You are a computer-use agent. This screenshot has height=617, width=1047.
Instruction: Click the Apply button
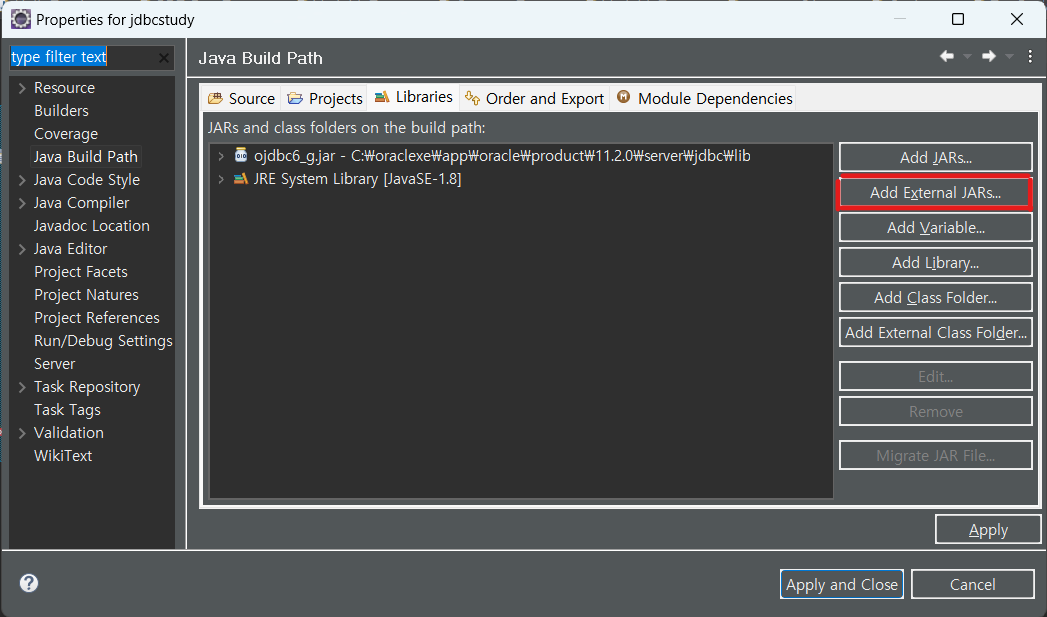click(988, 530)
